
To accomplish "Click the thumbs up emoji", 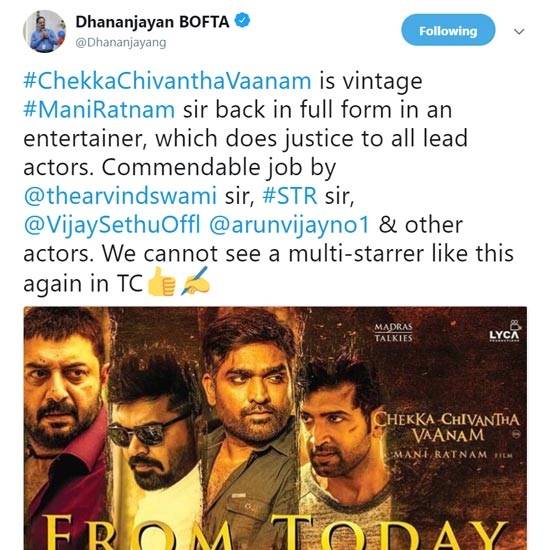I will pos(161,281).
